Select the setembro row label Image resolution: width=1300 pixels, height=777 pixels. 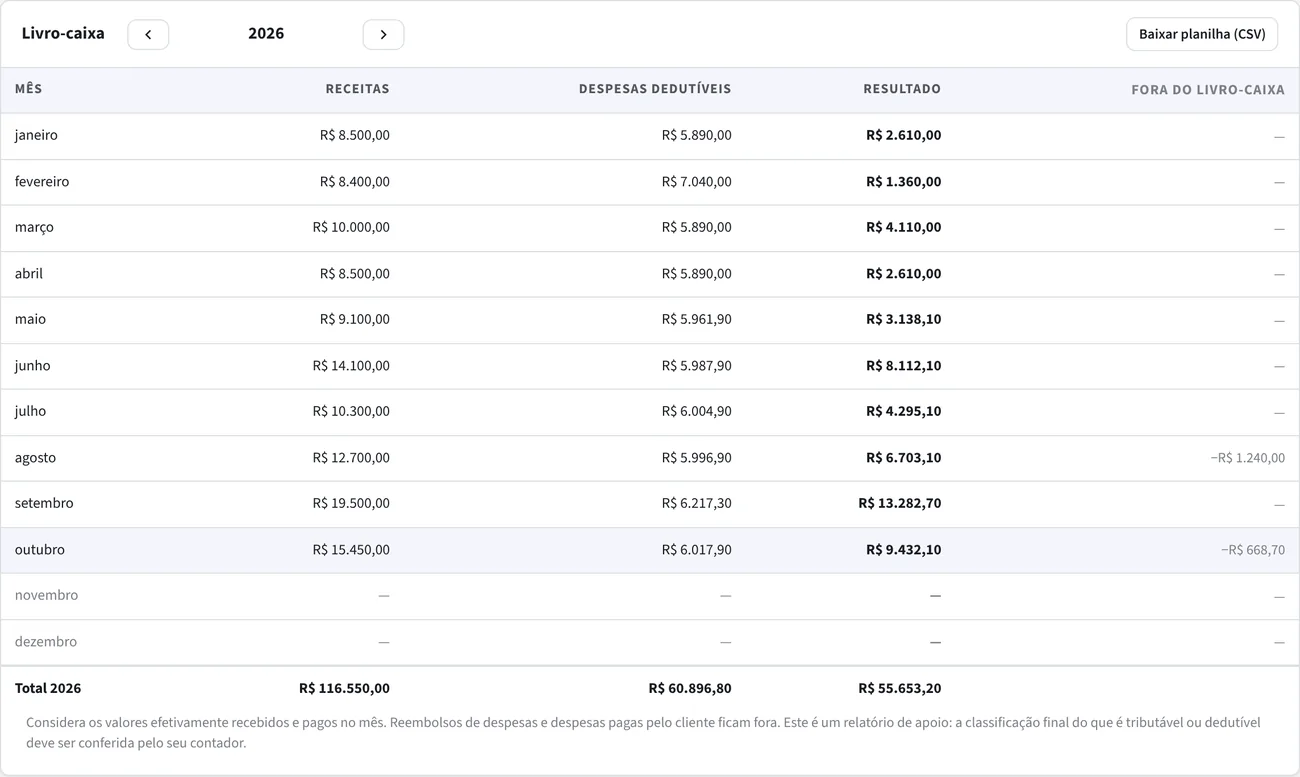coord(44,503)
